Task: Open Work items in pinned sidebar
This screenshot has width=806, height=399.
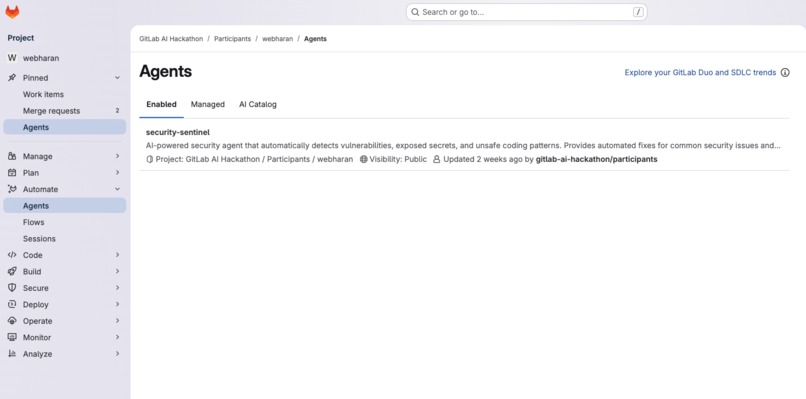Action: [64, 95]
